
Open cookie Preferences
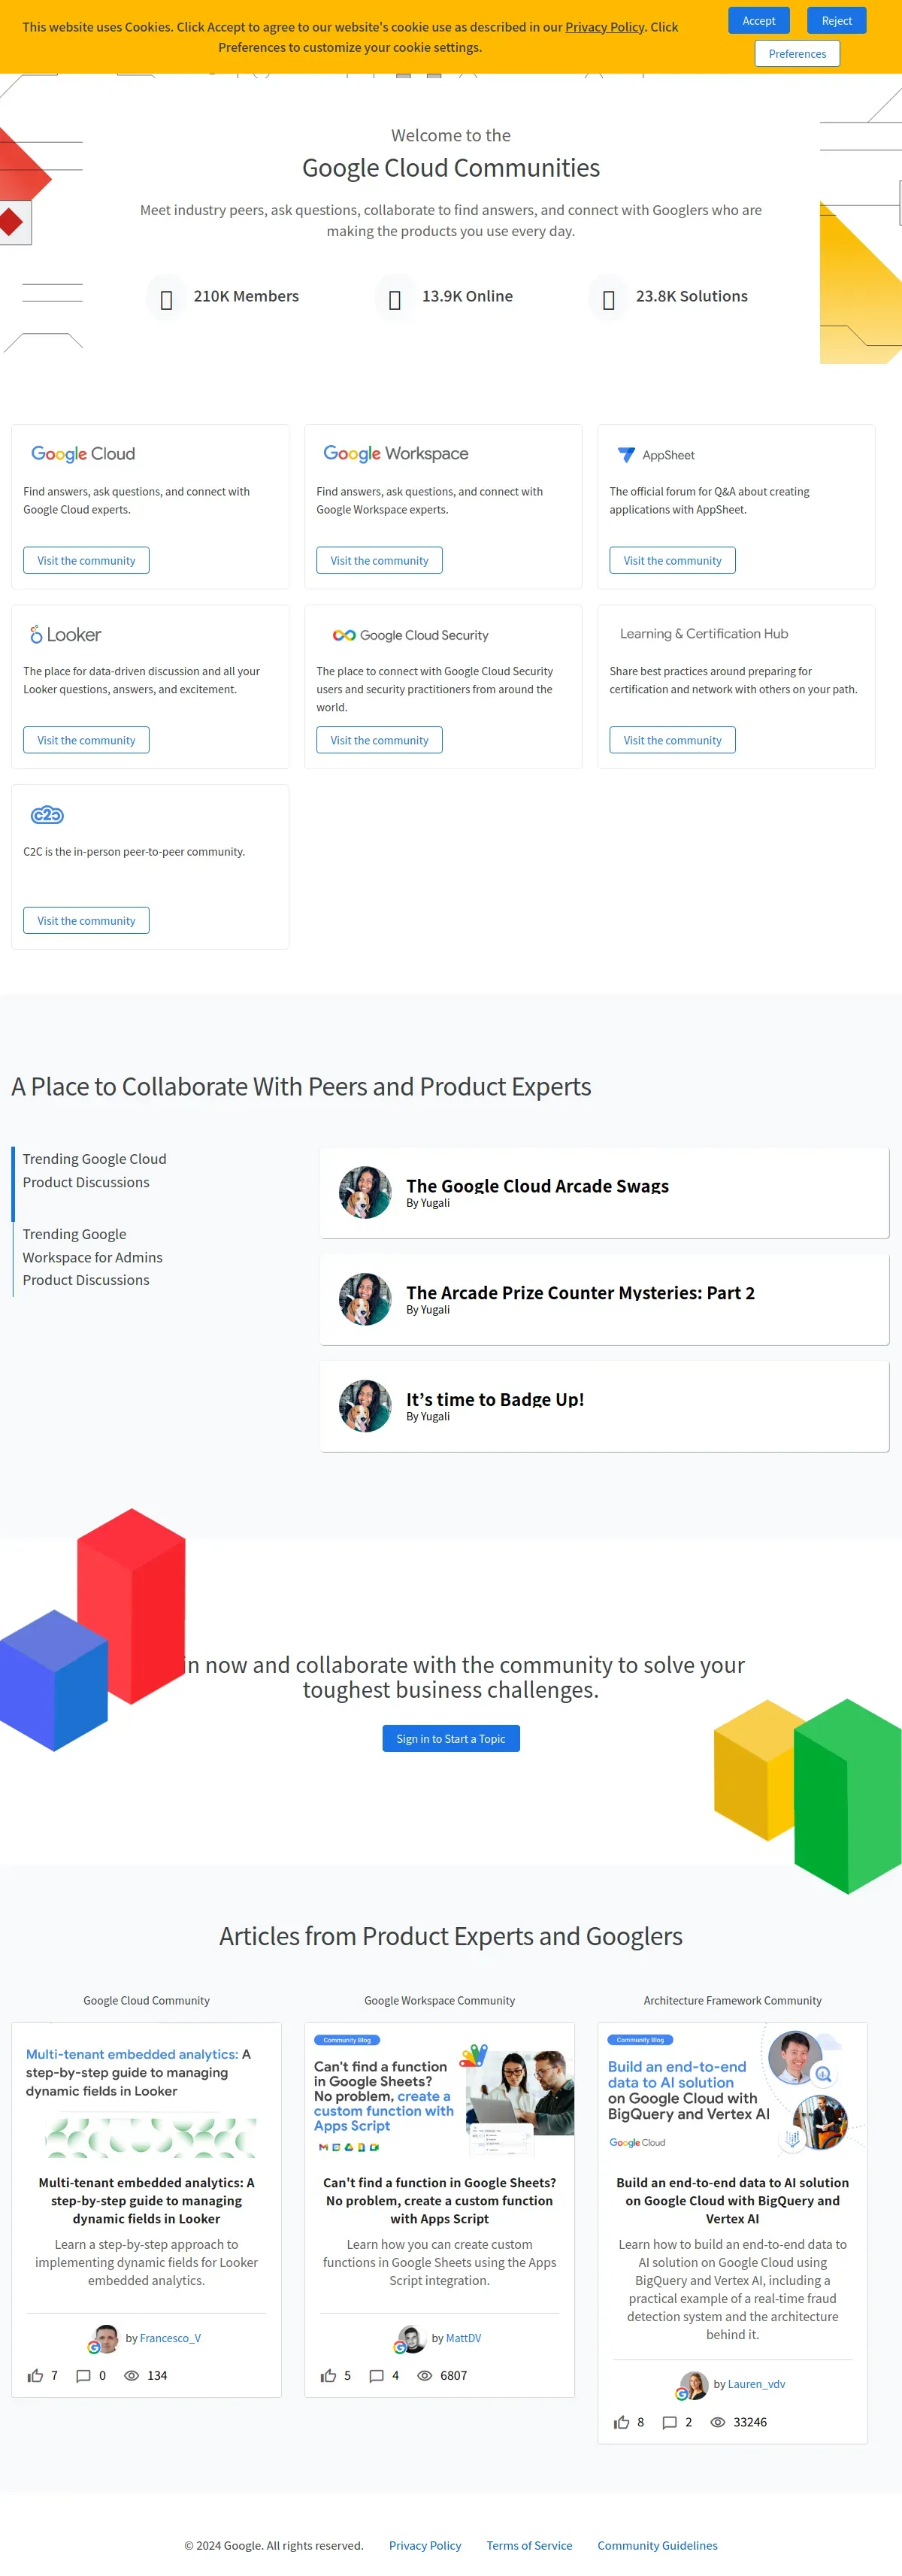[797, 53]
